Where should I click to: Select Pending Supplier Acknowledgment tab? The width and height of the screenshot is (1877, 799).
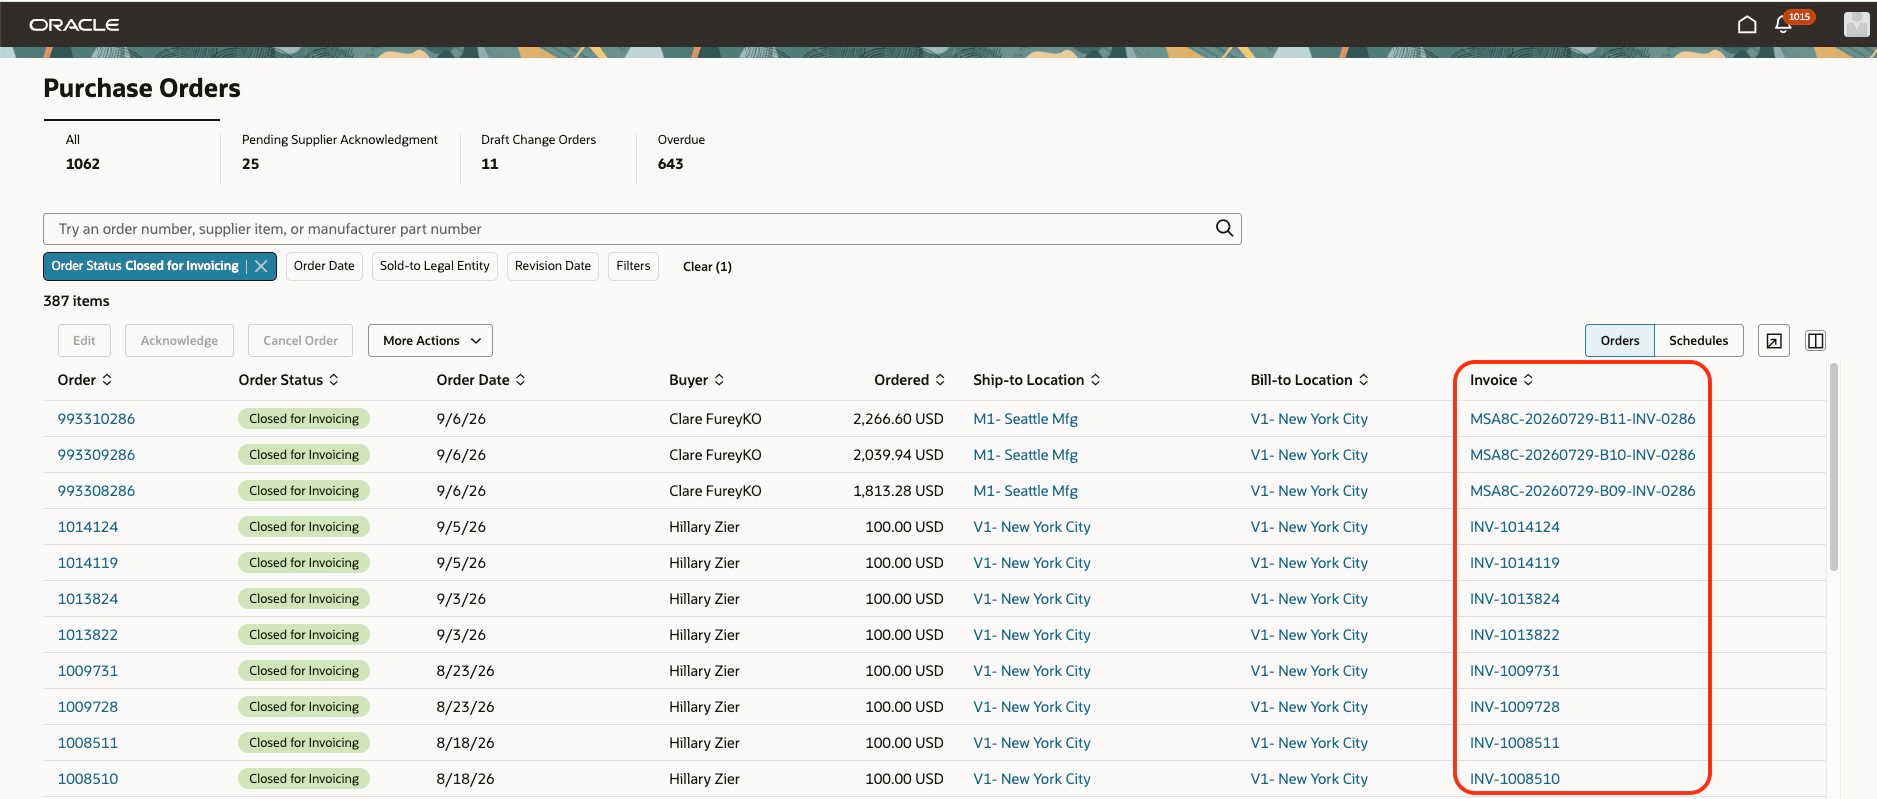tap(340, 152)
